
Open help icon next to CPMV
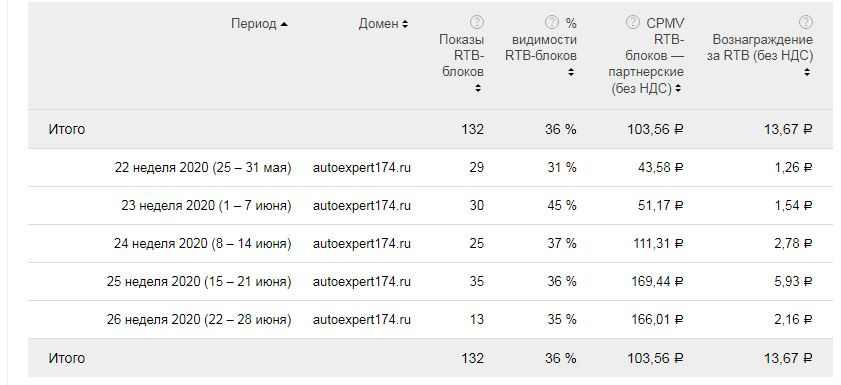pyautogui.click(x=633, y=23)
